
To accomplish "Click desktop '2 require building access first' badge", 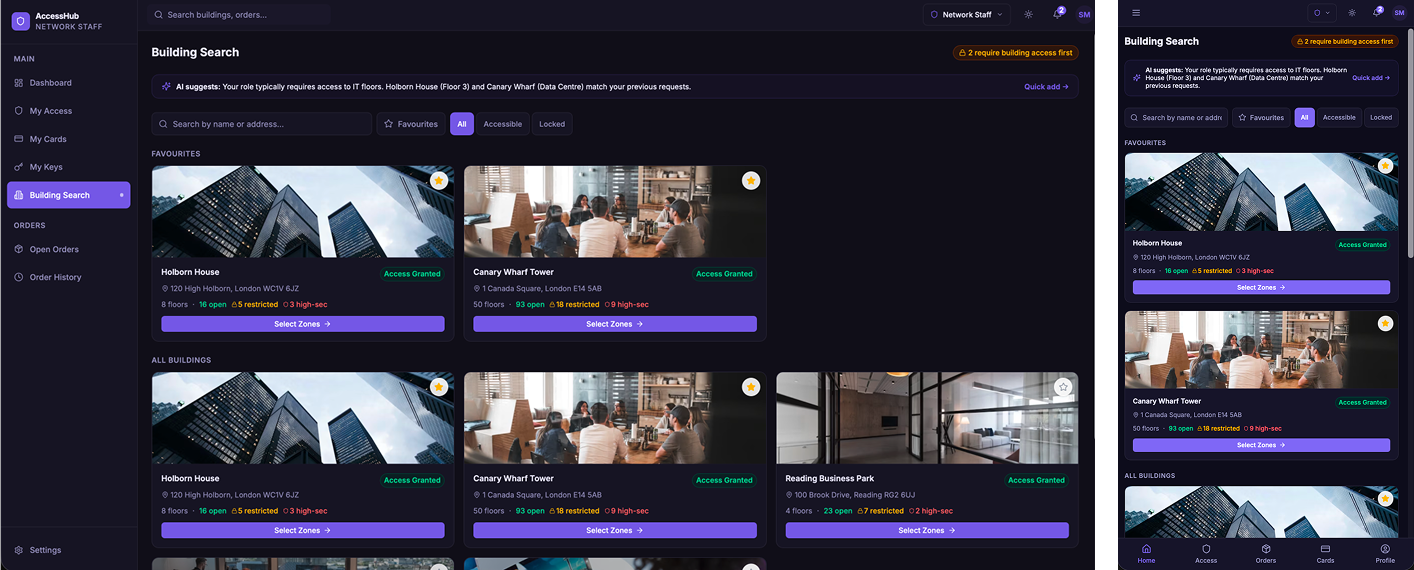I will (1015, 53).
